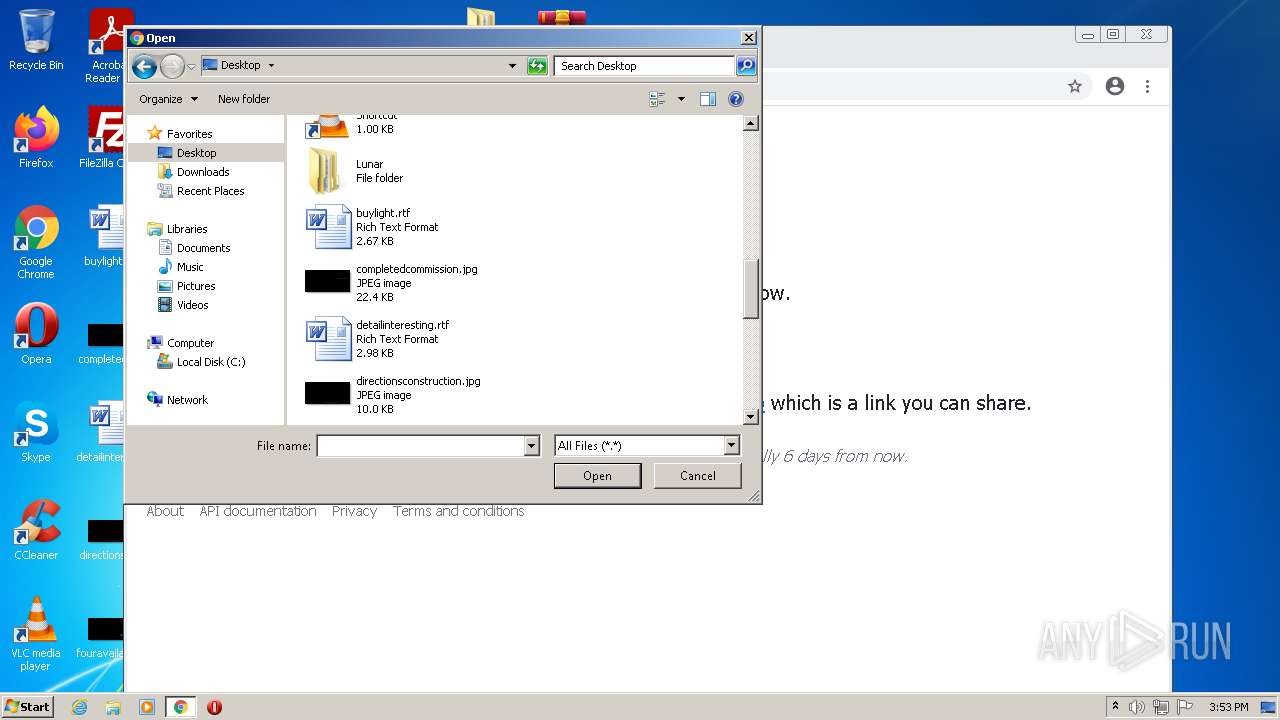Open the Organize menu
The height and width of the screenshot is (720, 1280).
[168, 99]
